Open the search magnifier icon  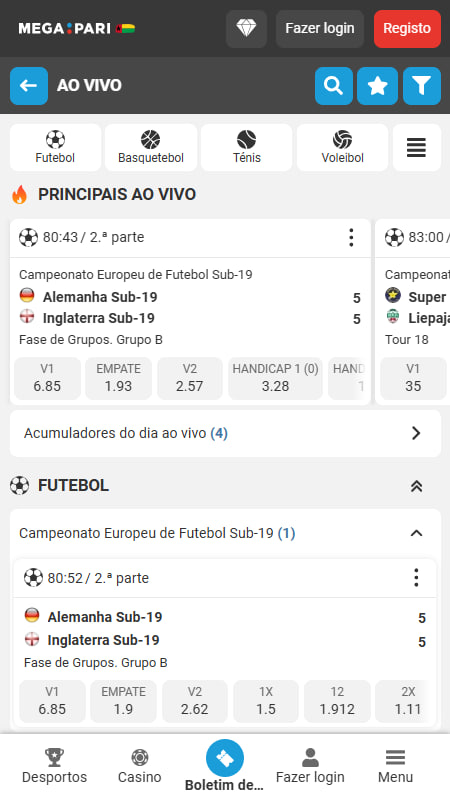tap(334, 86)
